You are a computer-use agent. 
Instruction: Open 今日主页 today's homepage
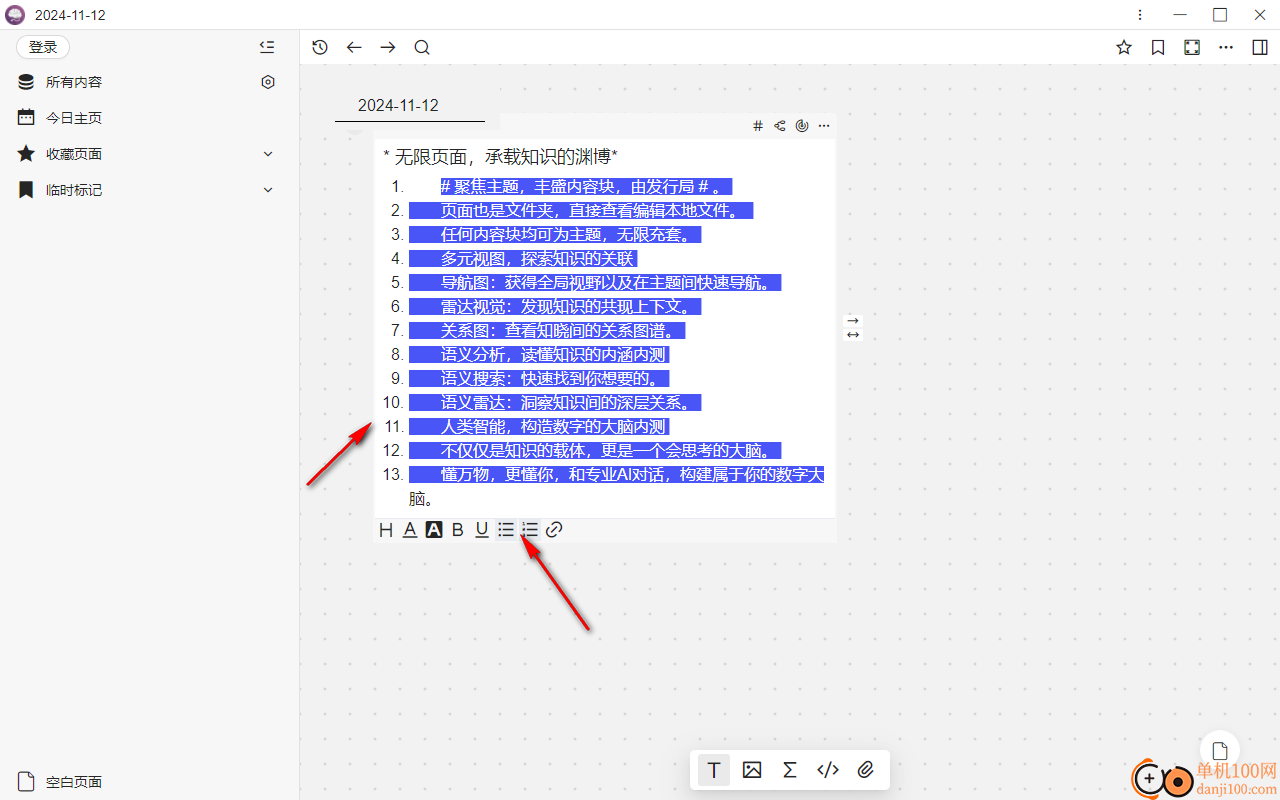coord(74,118)
